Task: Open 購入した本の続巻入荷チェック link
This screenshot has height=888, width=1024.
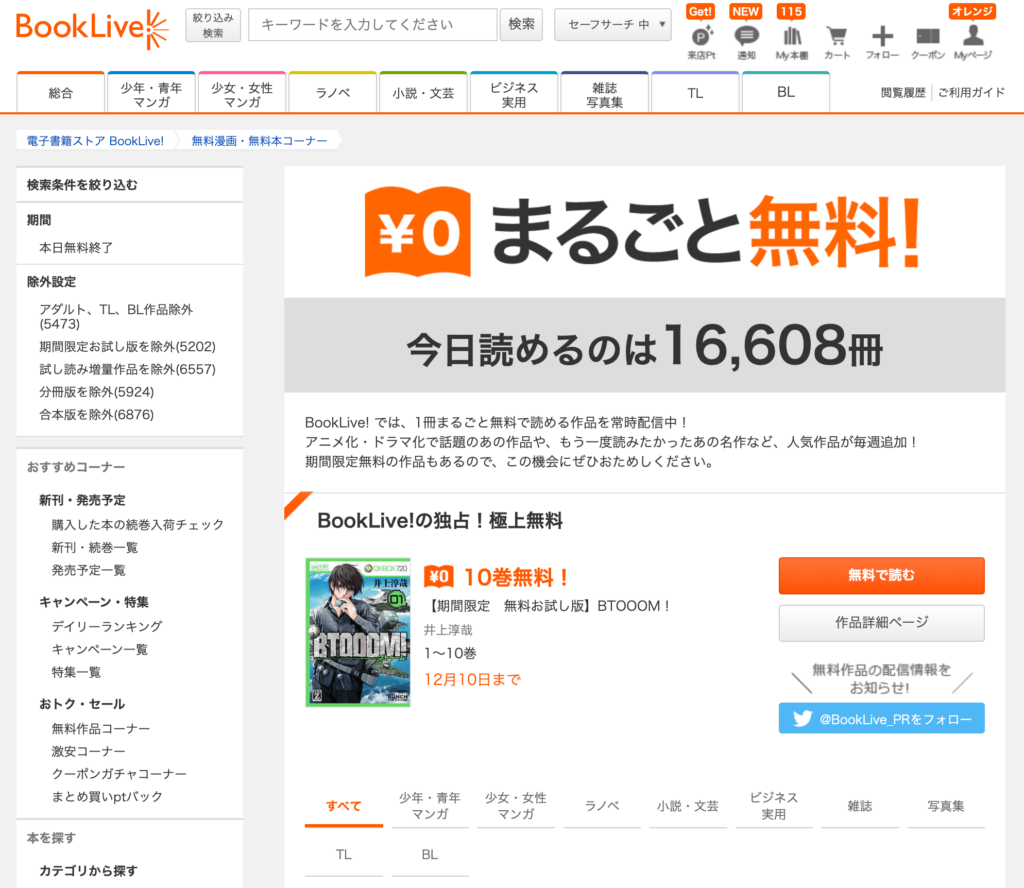Action: pyautogui.click(x=138, y=524)
